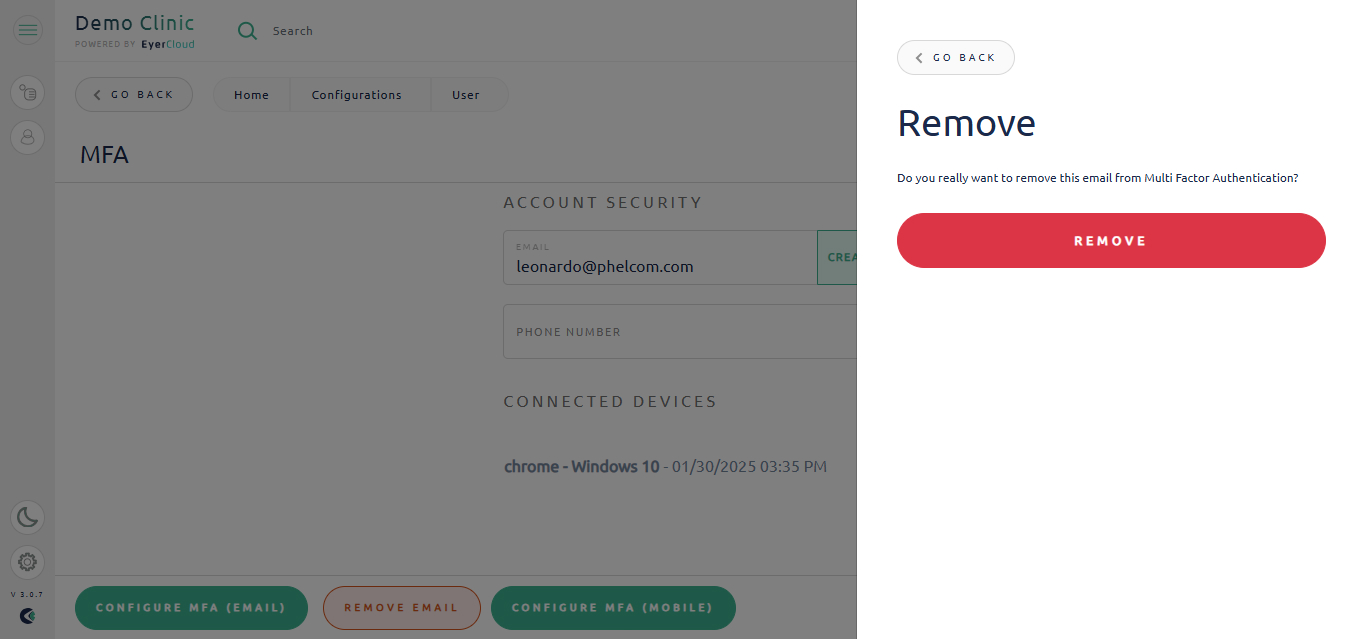Click Configure MFA (Email) button

tap(191, 608)
